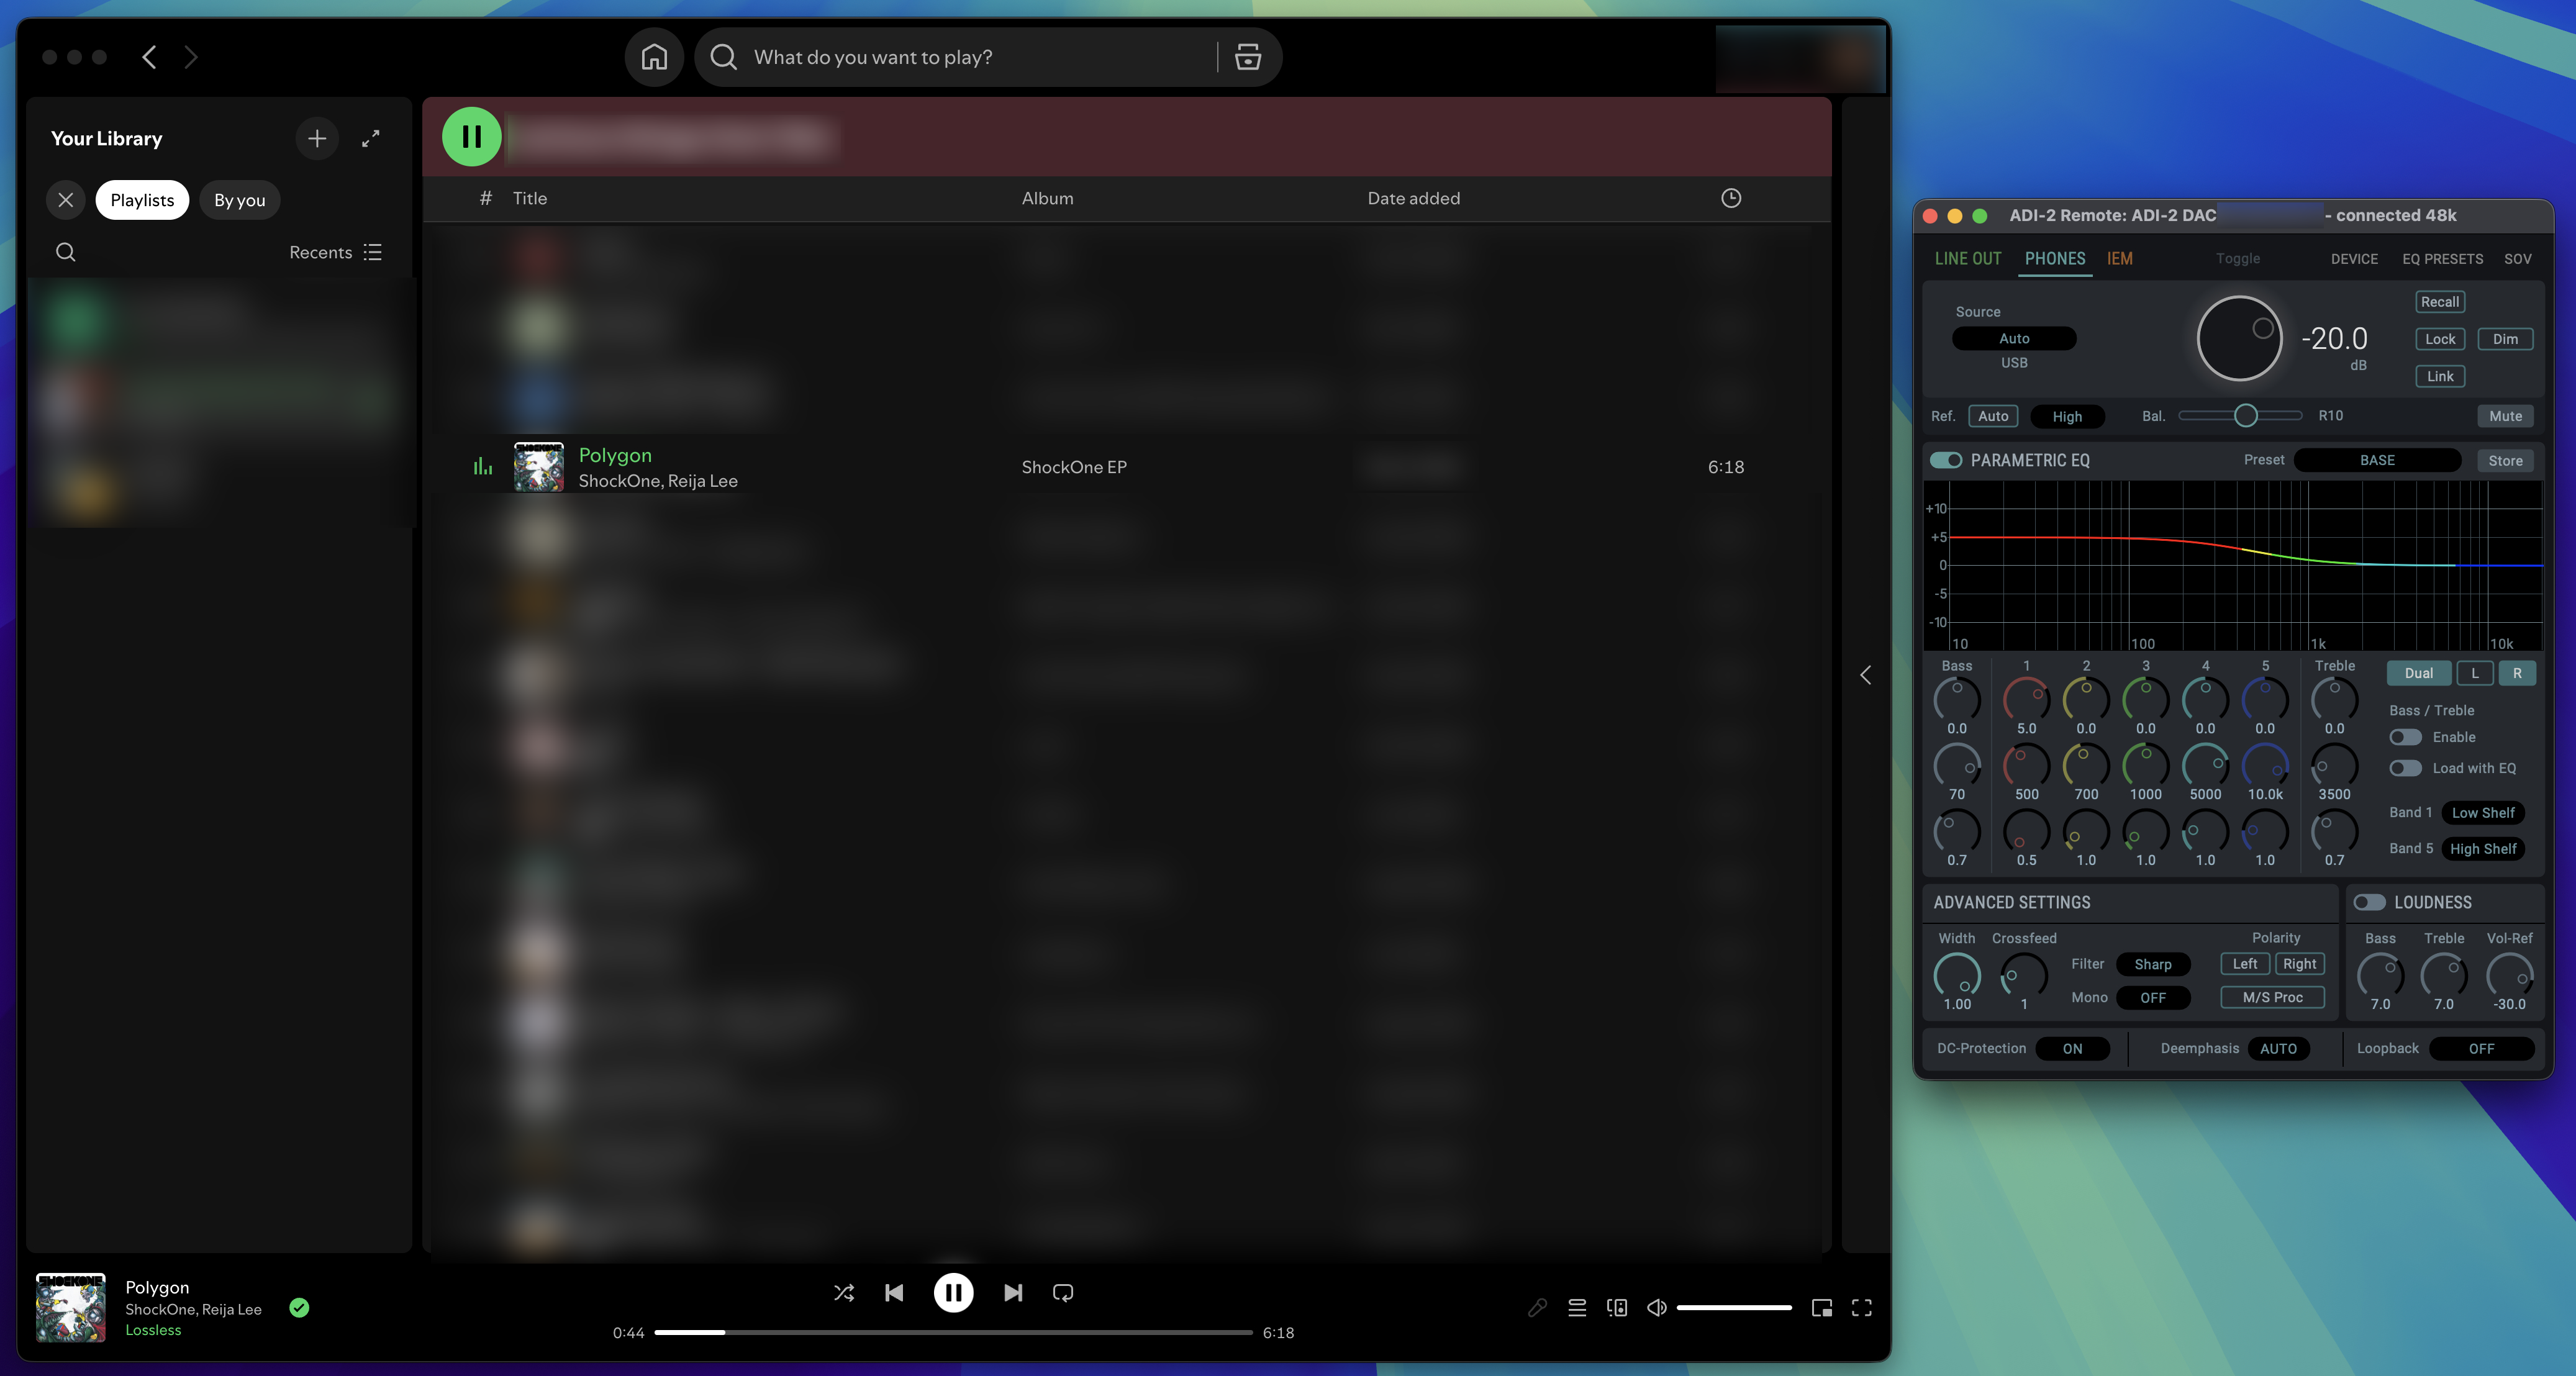Click the balance slider handle
Image resolution: width=2576 pixels, height=1376 pixels.
point(2245,416)
